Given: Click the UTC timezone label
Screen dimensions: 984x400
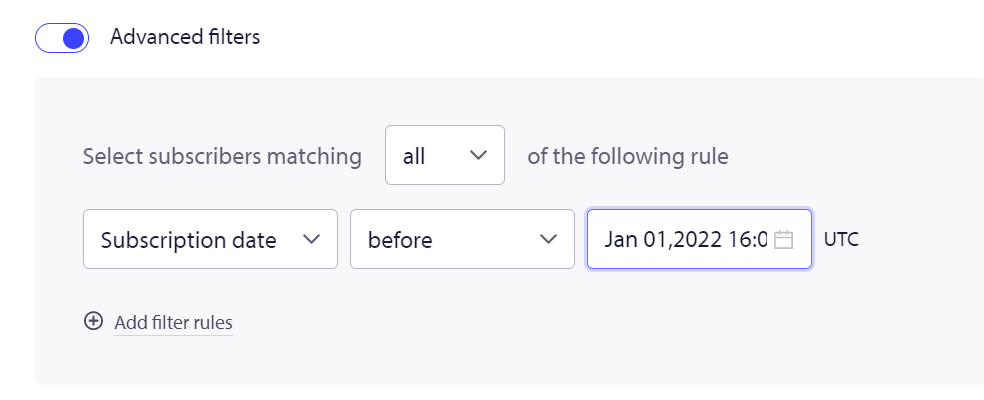Looking at the screenshot, I should [x=841, y=239].
